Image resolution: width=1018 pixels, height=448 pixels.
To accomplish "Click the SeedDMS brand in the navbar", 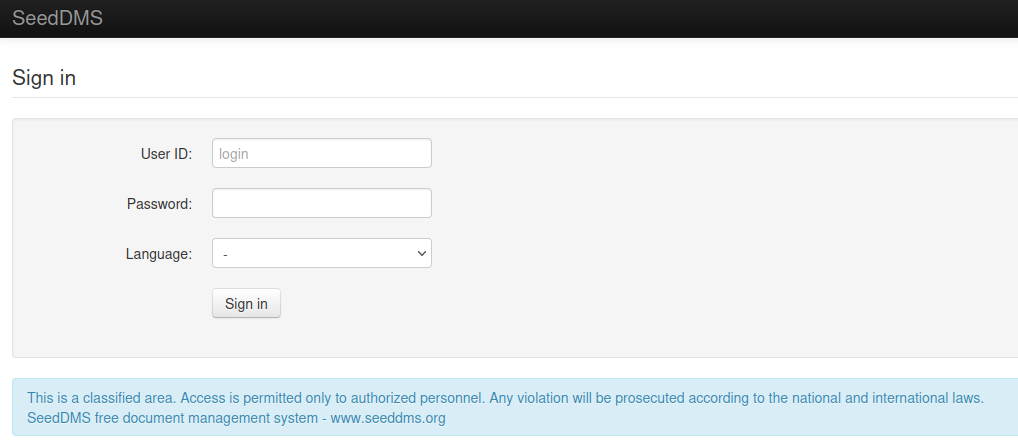I will [x=57, y=18].
